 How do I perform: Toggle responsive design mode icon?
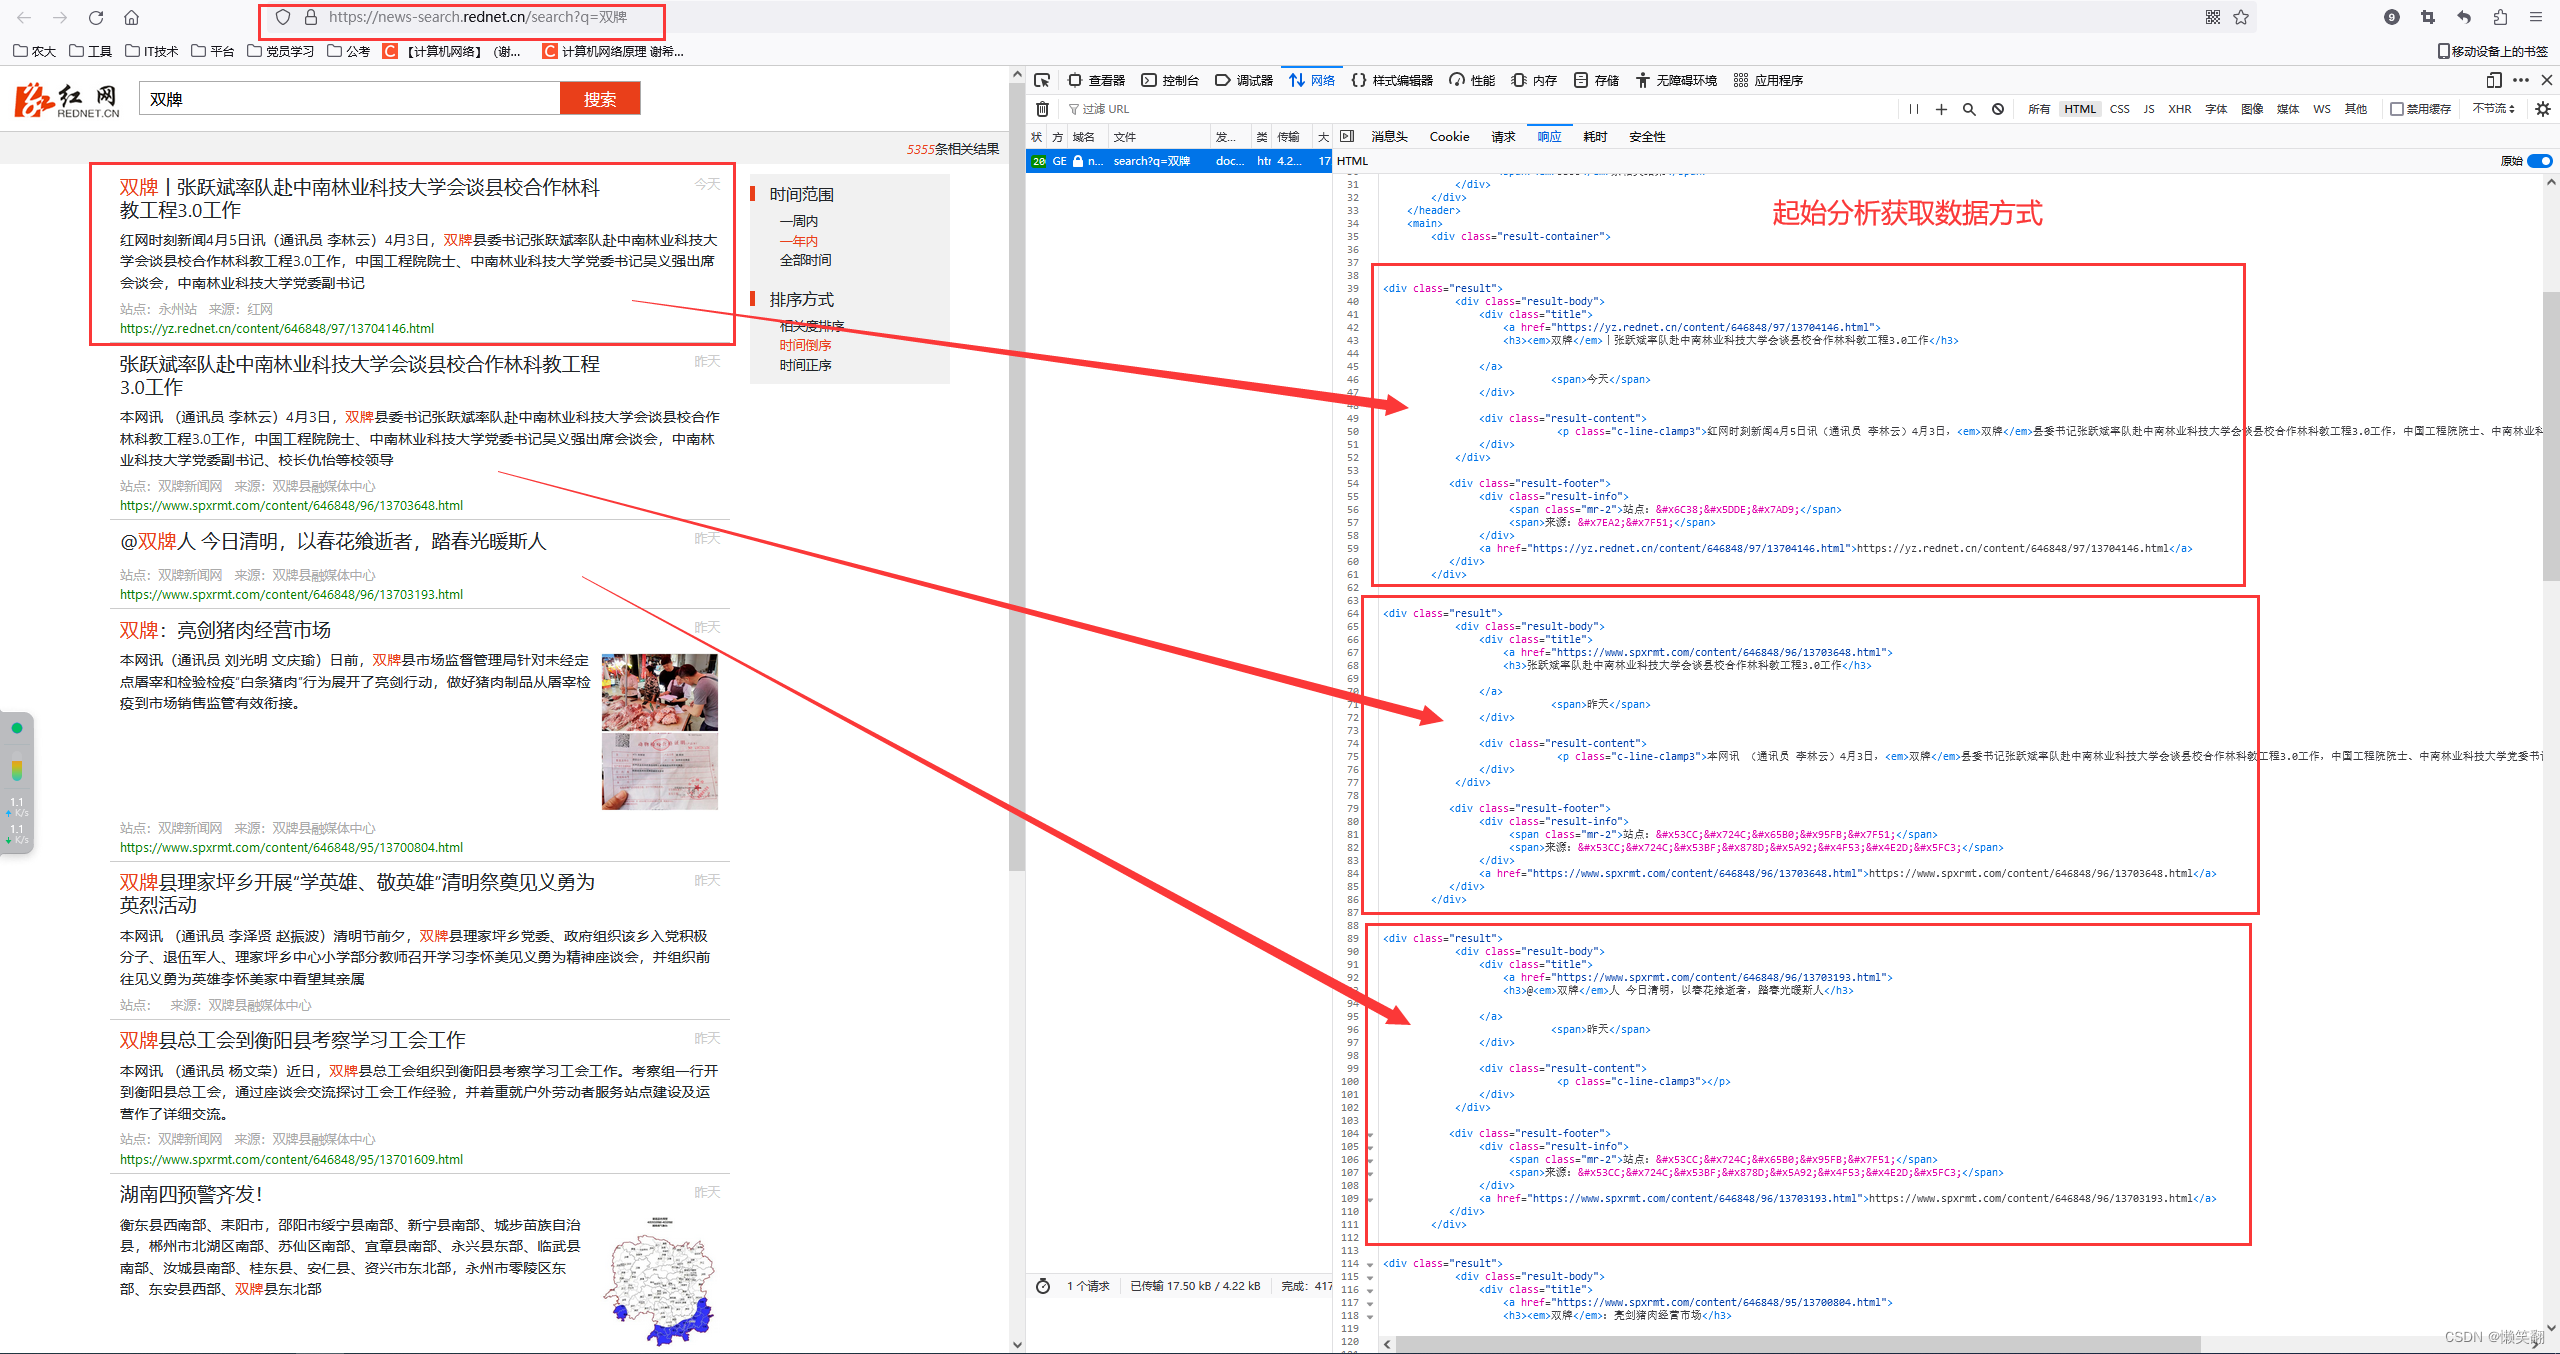tap(2494, 80)
